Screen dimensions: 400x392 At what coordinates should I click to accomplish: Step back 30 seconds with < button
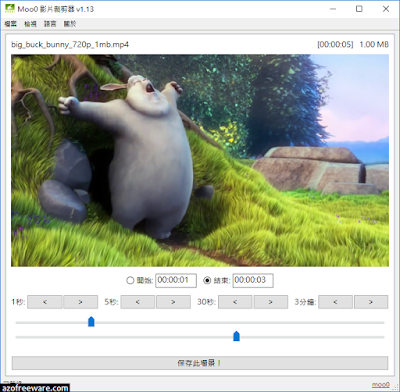tap(235, 302)
